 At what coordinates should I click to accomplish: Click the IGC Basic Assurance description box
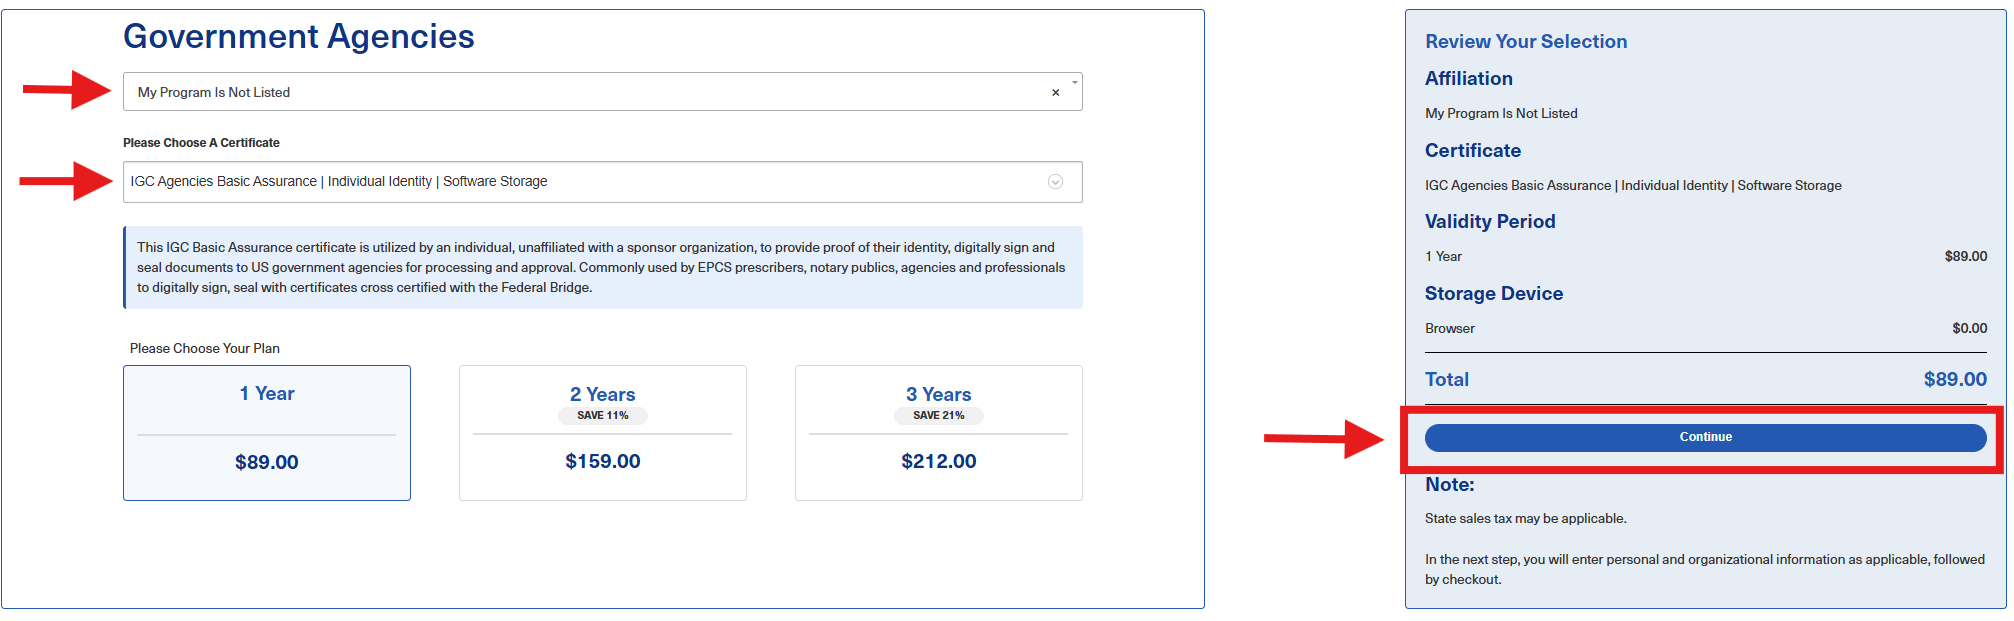click(x=603, y=267)
